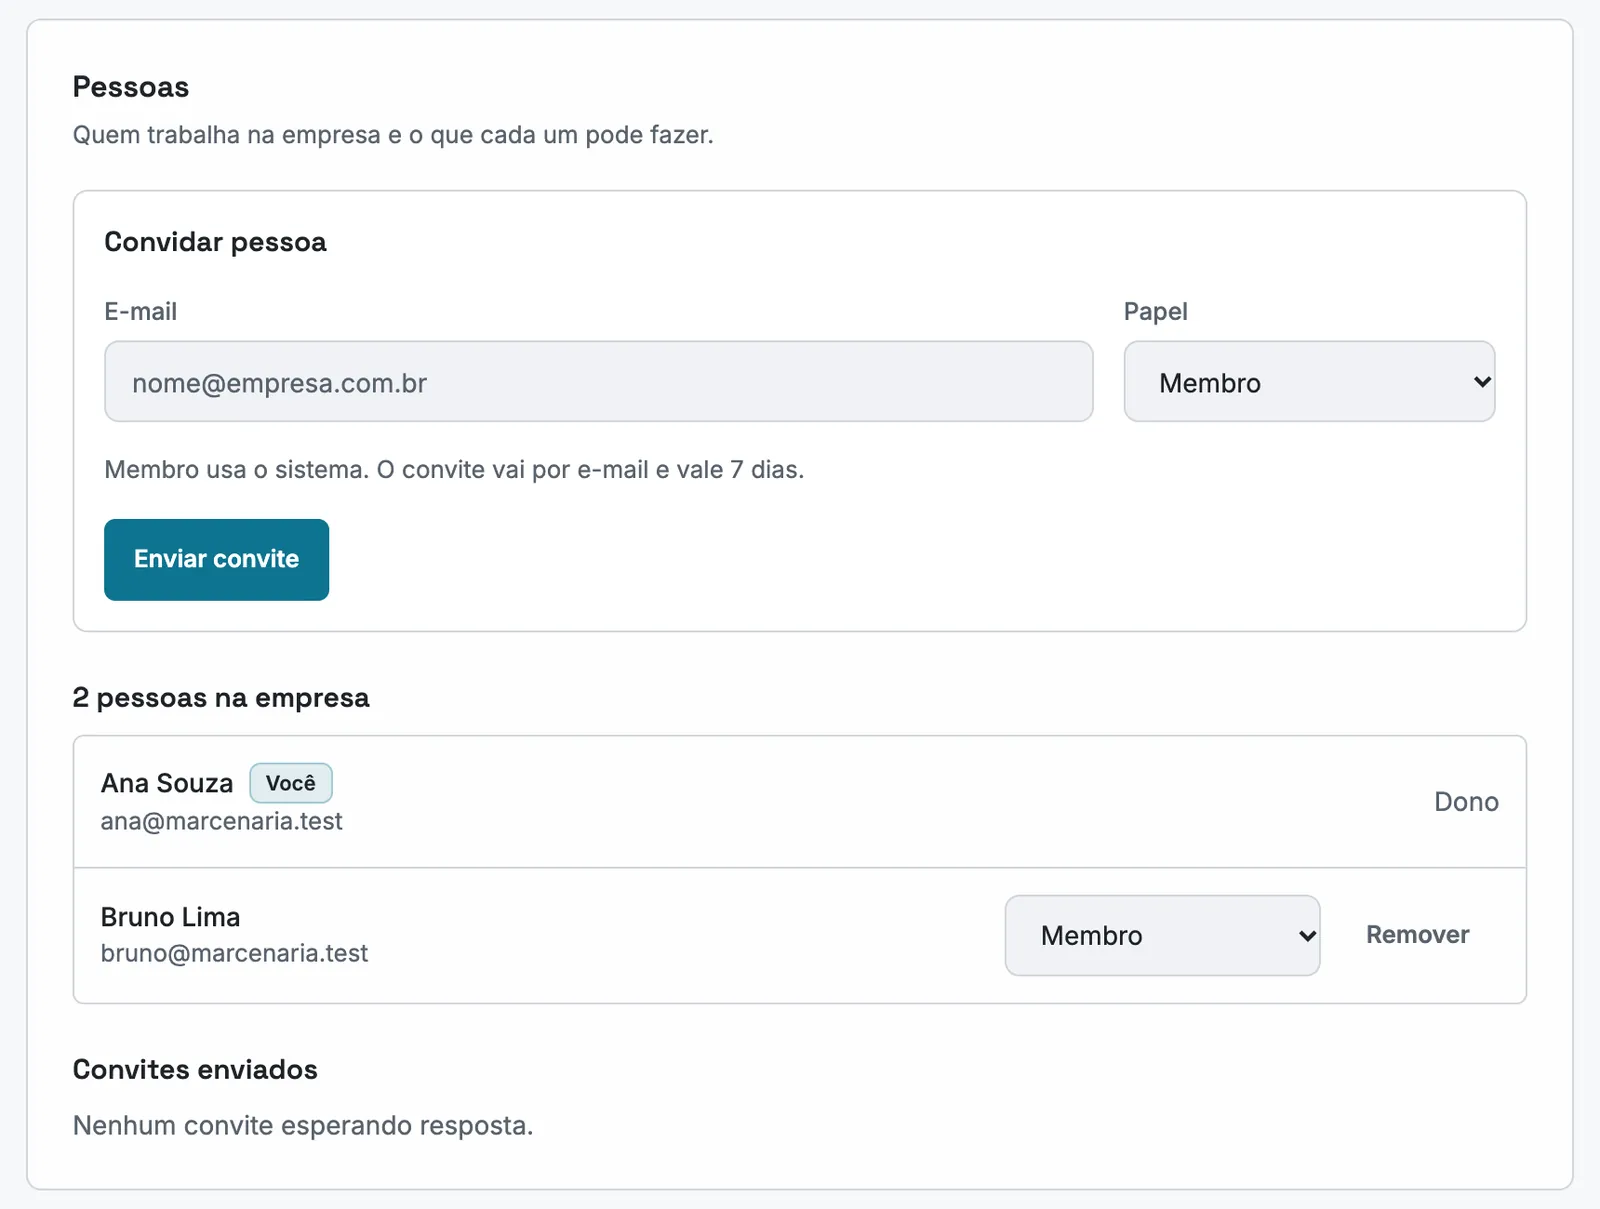The image size is (1600, 1209).
Task: Click the Nenhum convite esperando resposta text
Action: coord(303,1126)
